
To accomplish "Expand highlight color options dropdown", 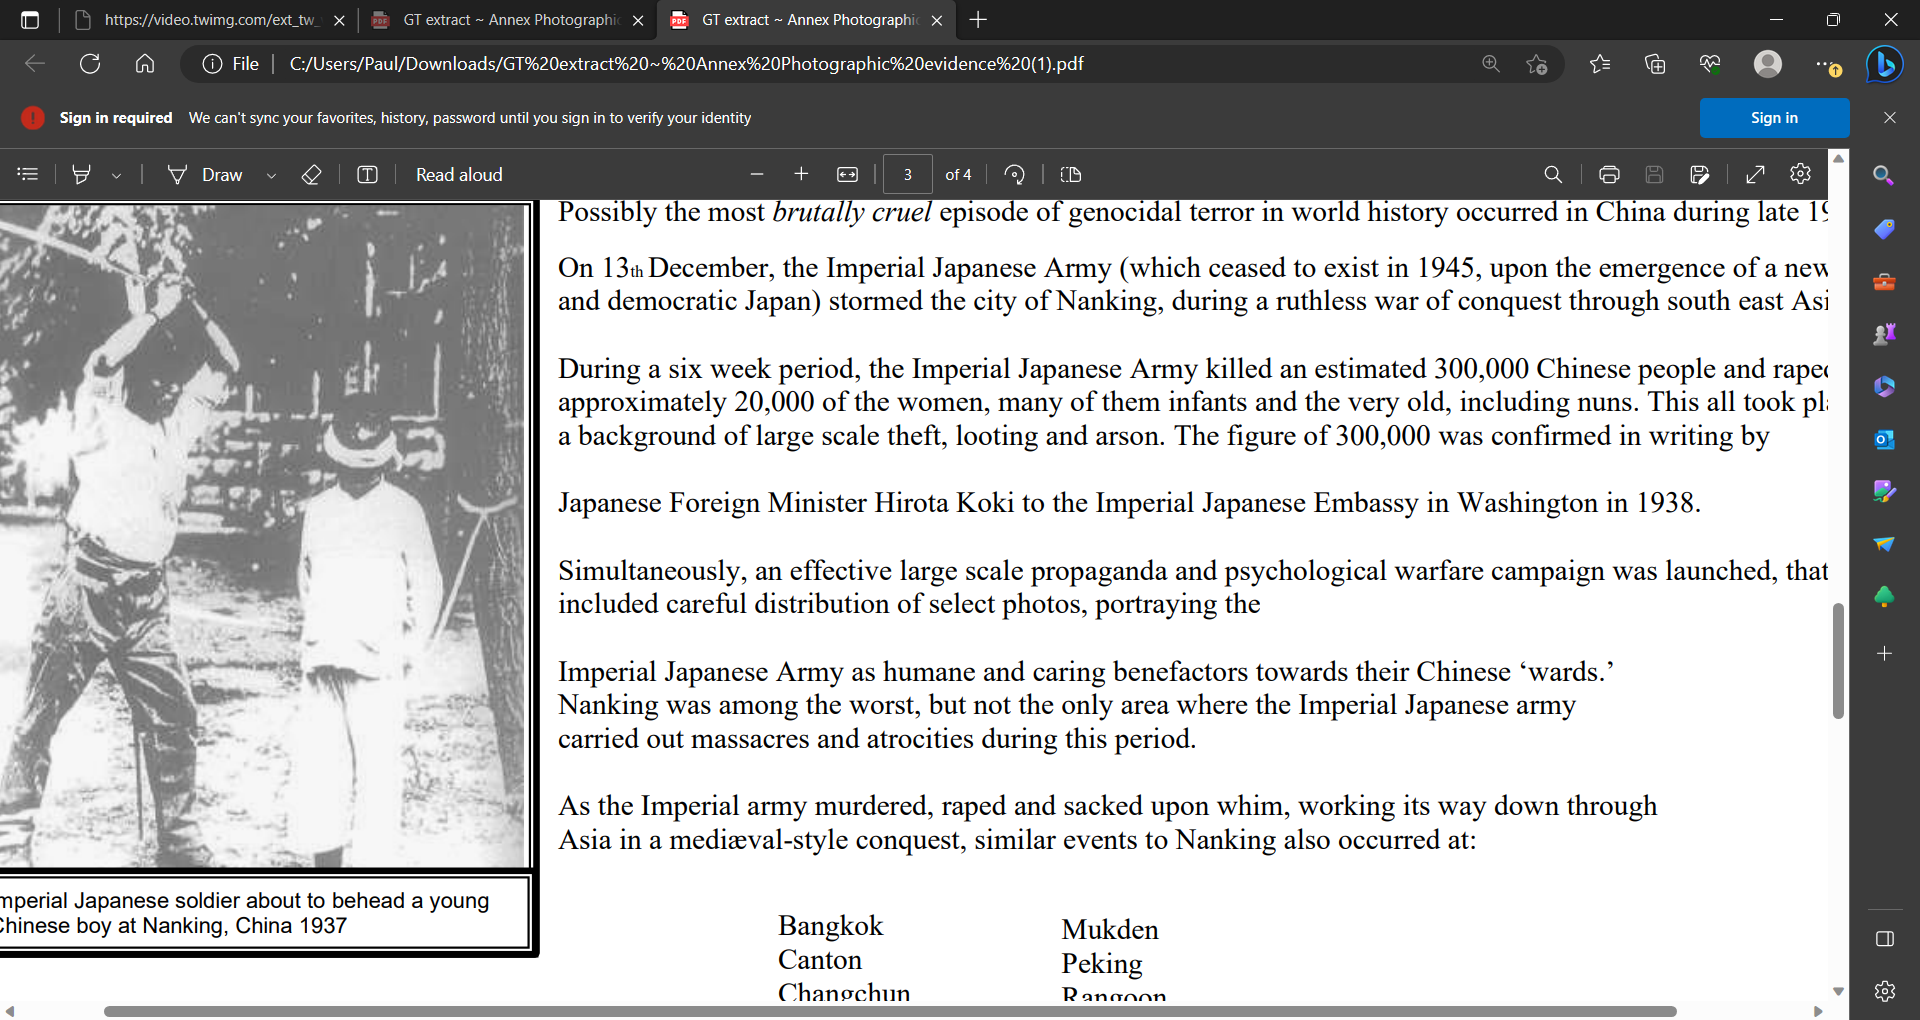I will [116, 175].
